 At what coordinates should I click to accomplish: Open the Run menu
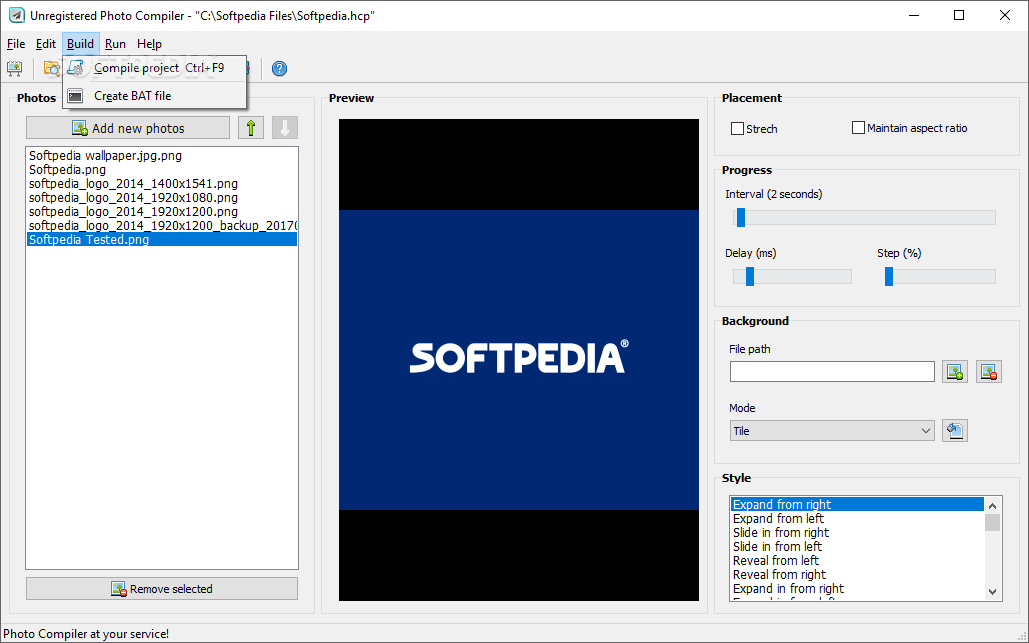[115, 44]
